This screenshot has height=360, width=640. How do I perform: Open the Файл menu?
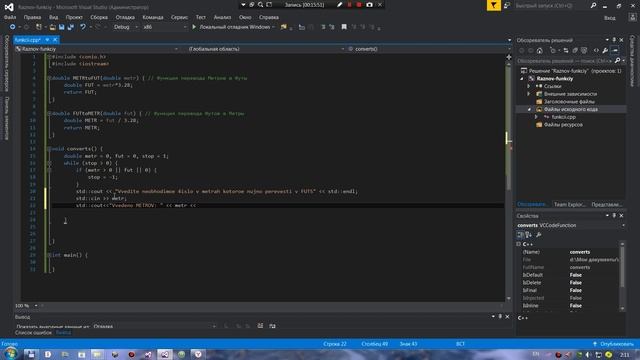click(10, 17)
